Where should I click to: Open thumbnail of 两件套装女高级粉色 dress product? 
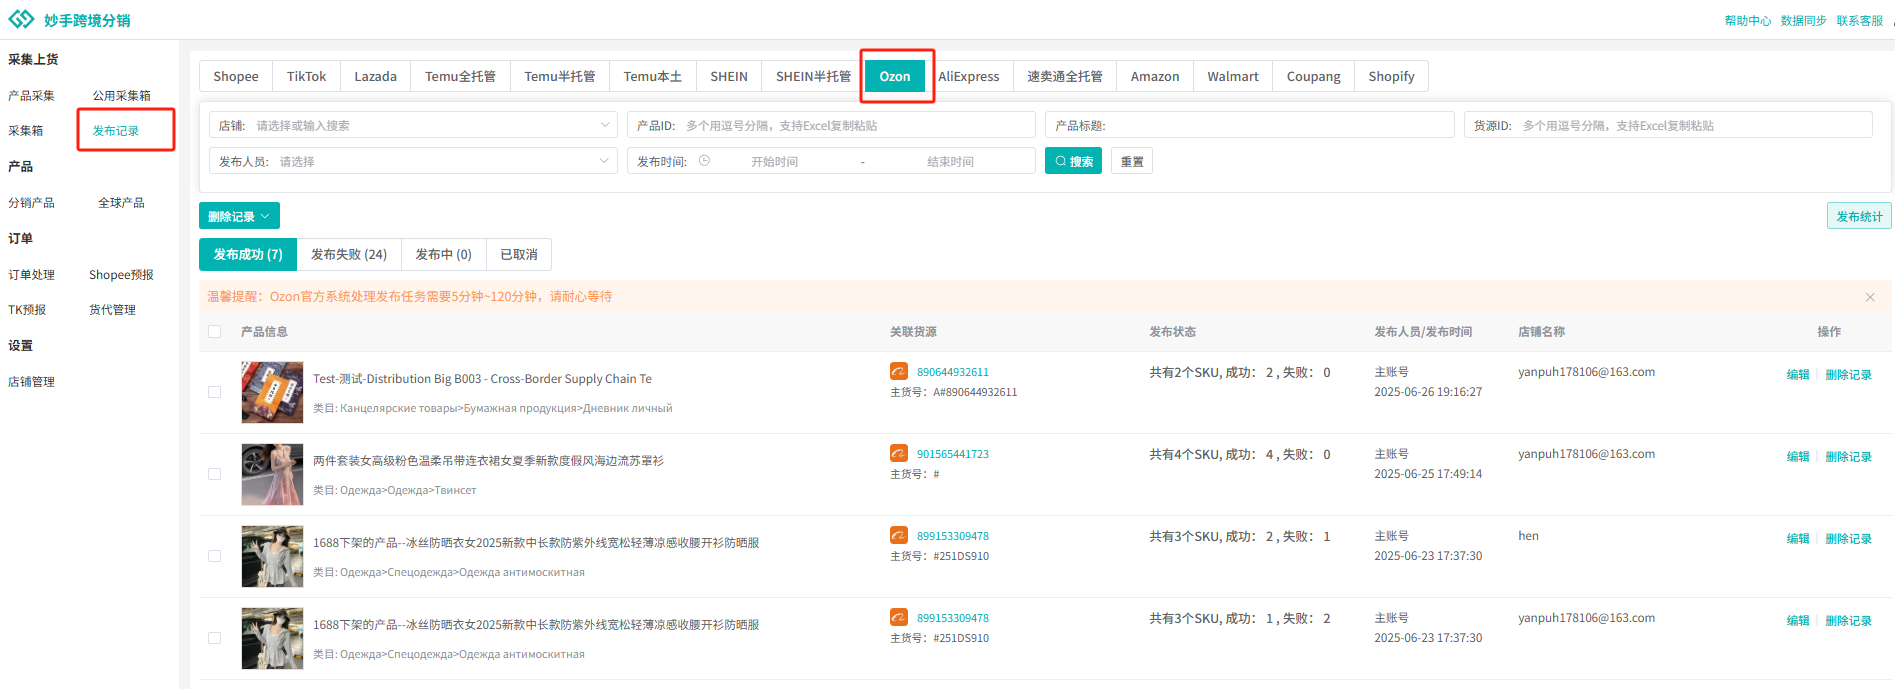[x=272, y=474]
